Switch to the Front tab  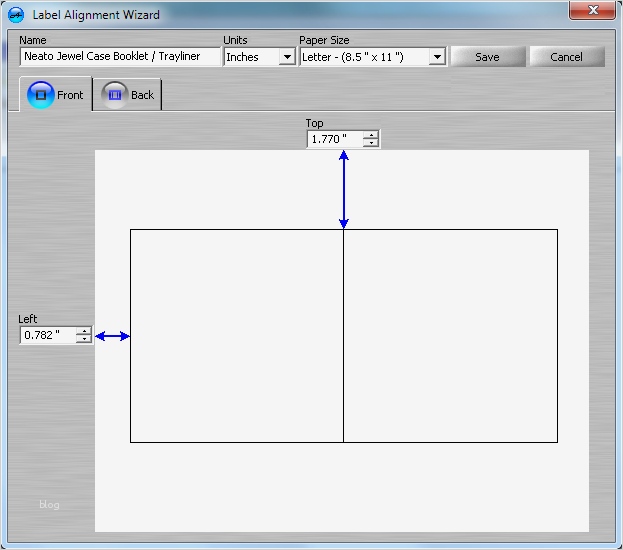tap(56, 95)
